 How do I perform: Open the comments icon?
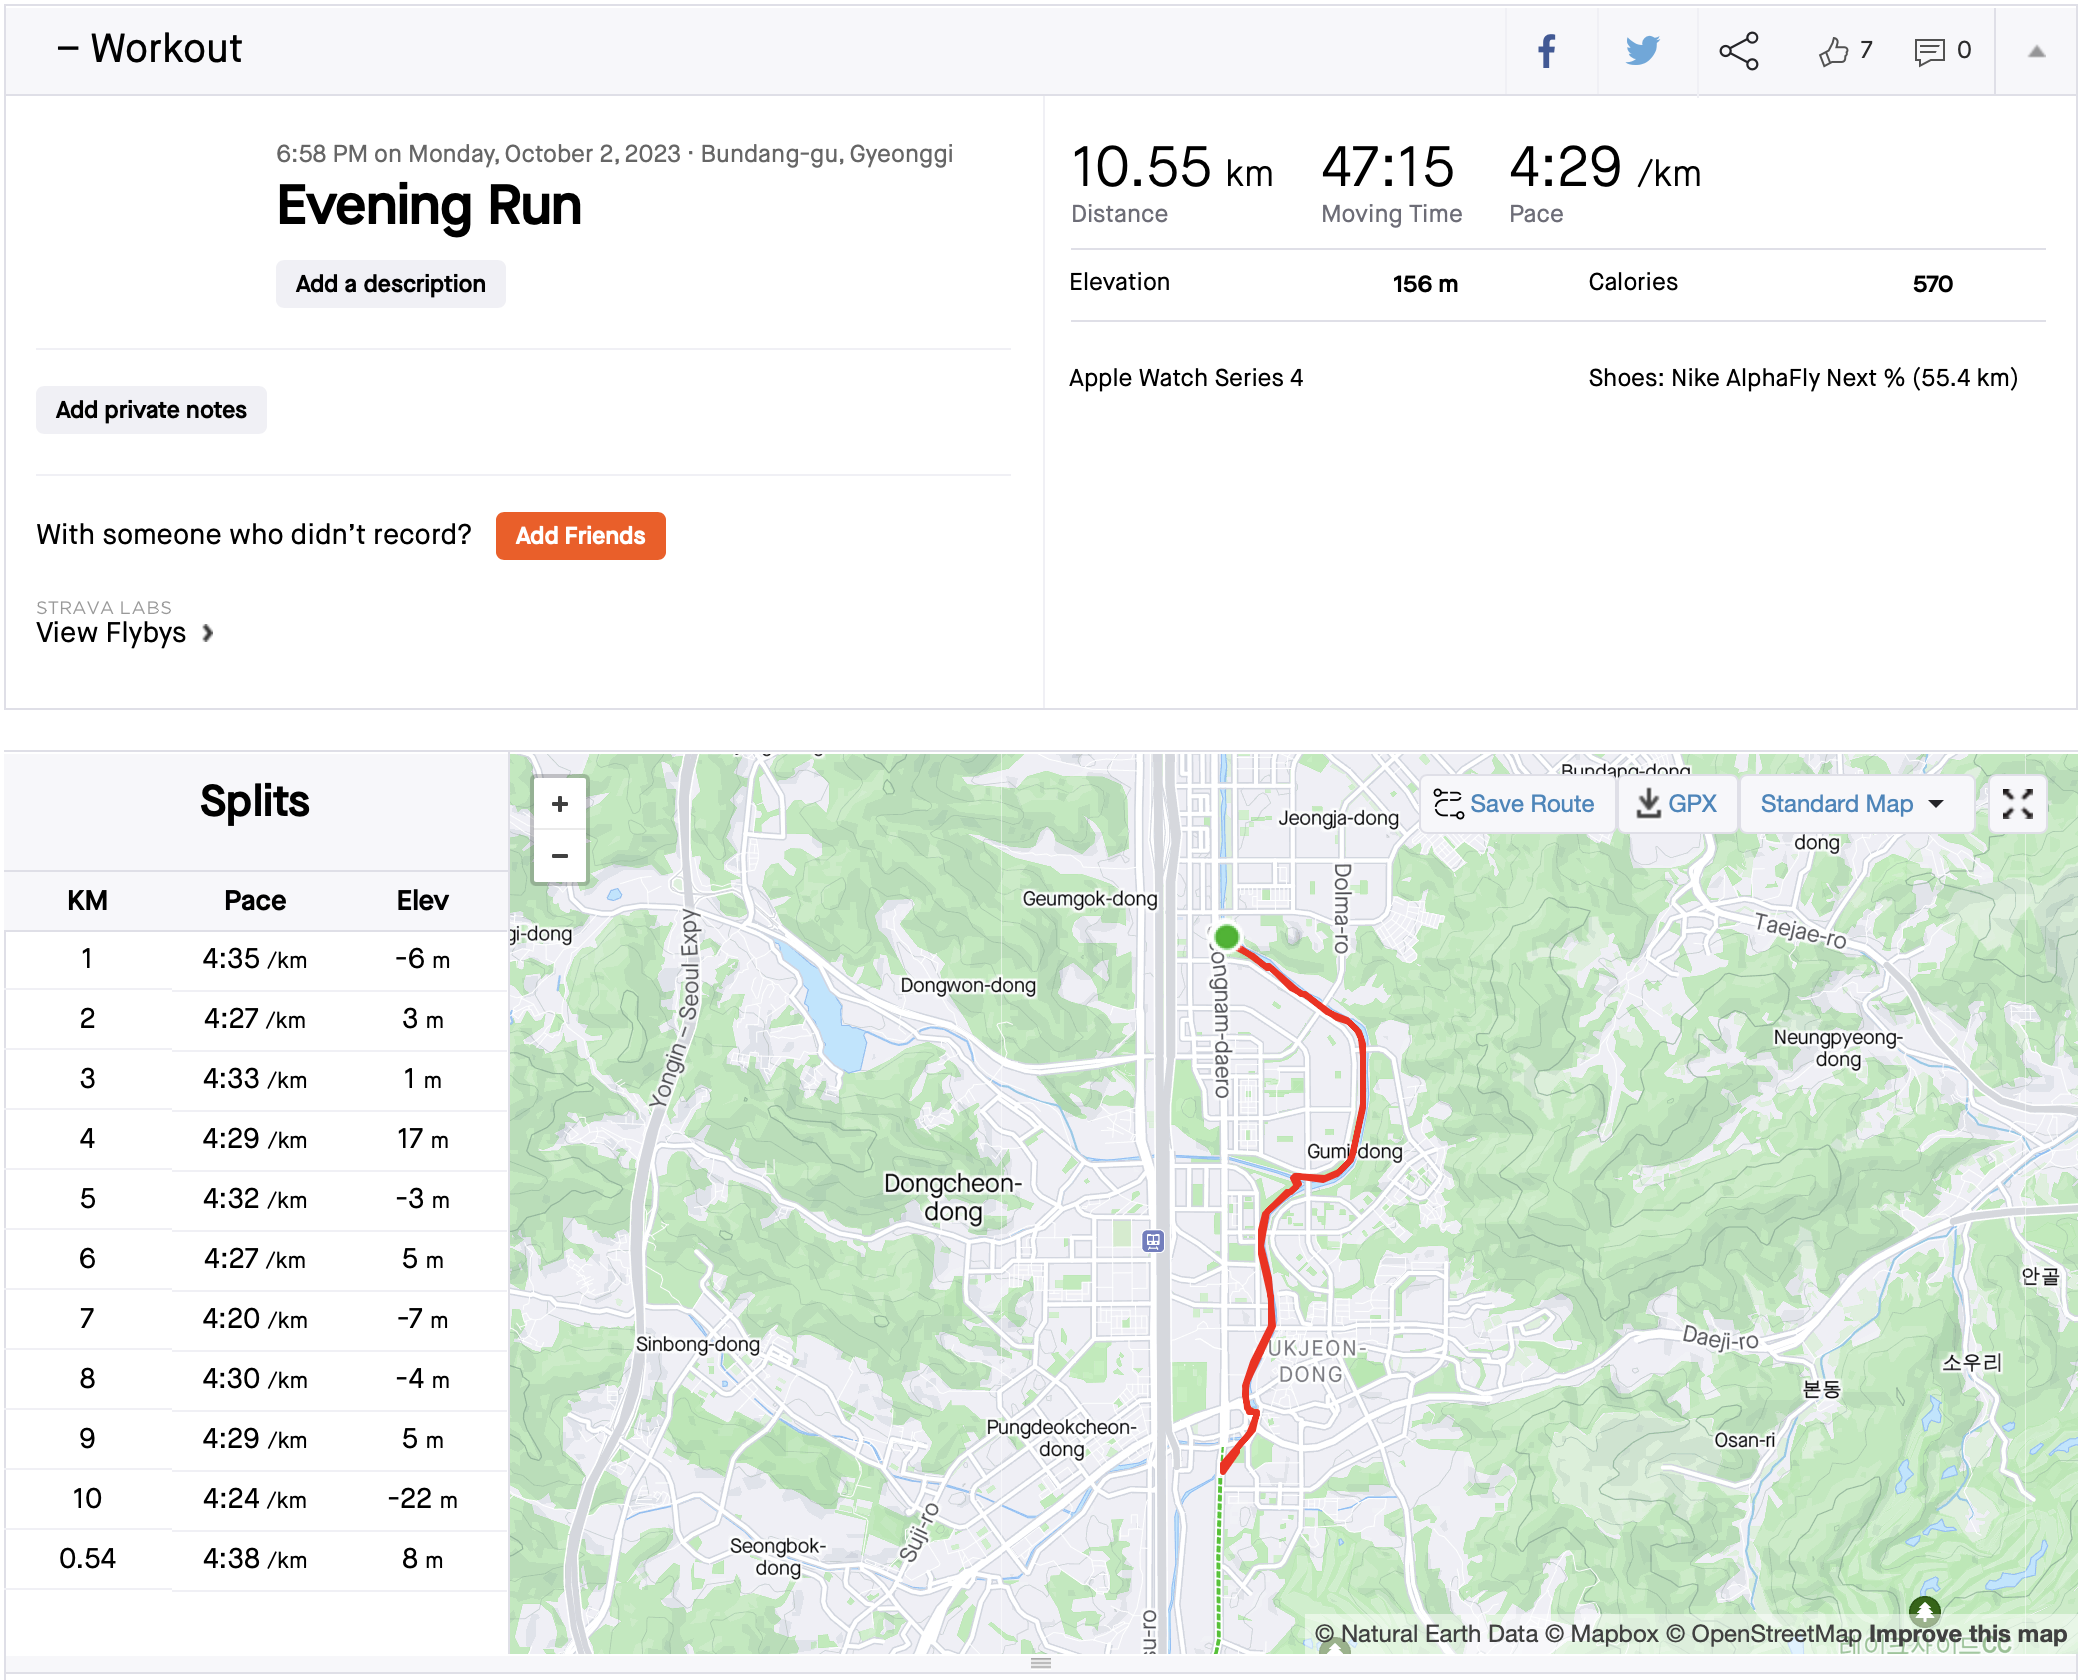(1929, 51)
